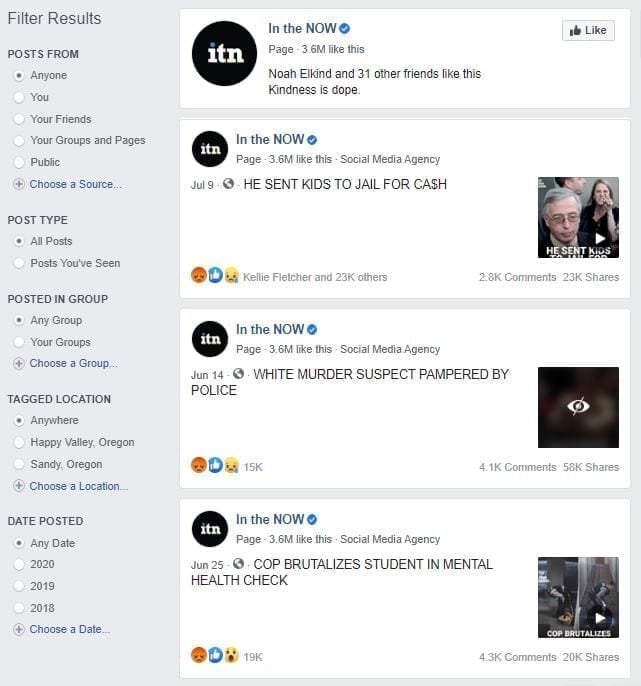Click the verified badge beside the top In the NOW
This screenshot has width=641, height=686.
[x=345, y=28]
